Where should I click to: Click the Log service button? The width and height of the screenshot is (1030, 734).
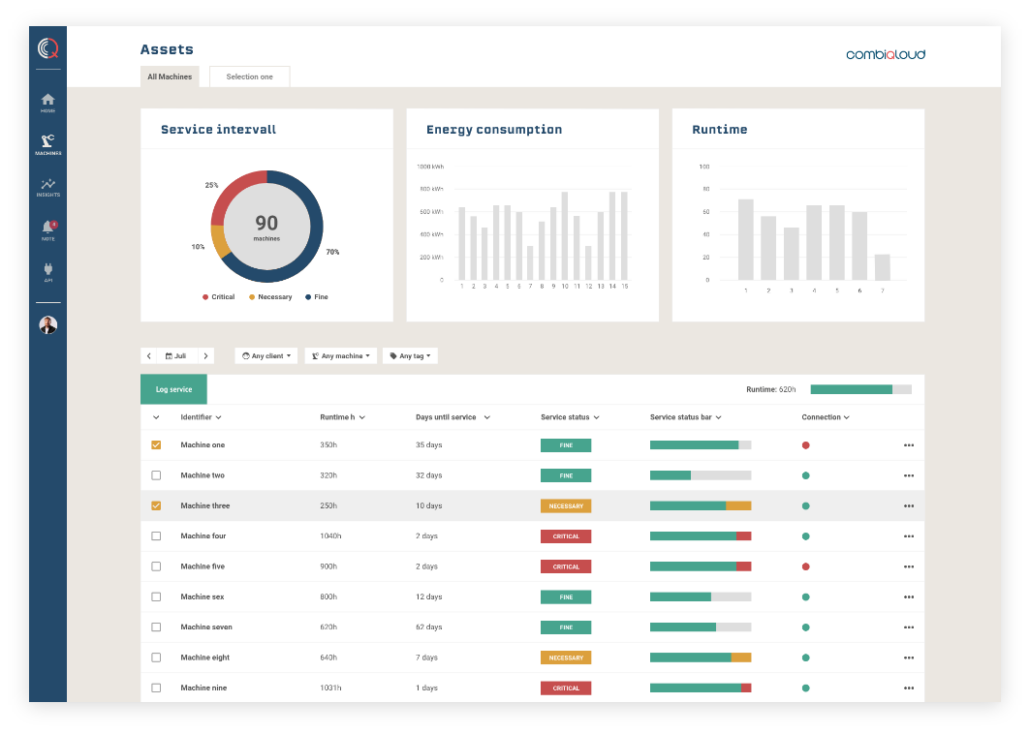(173, 389)
